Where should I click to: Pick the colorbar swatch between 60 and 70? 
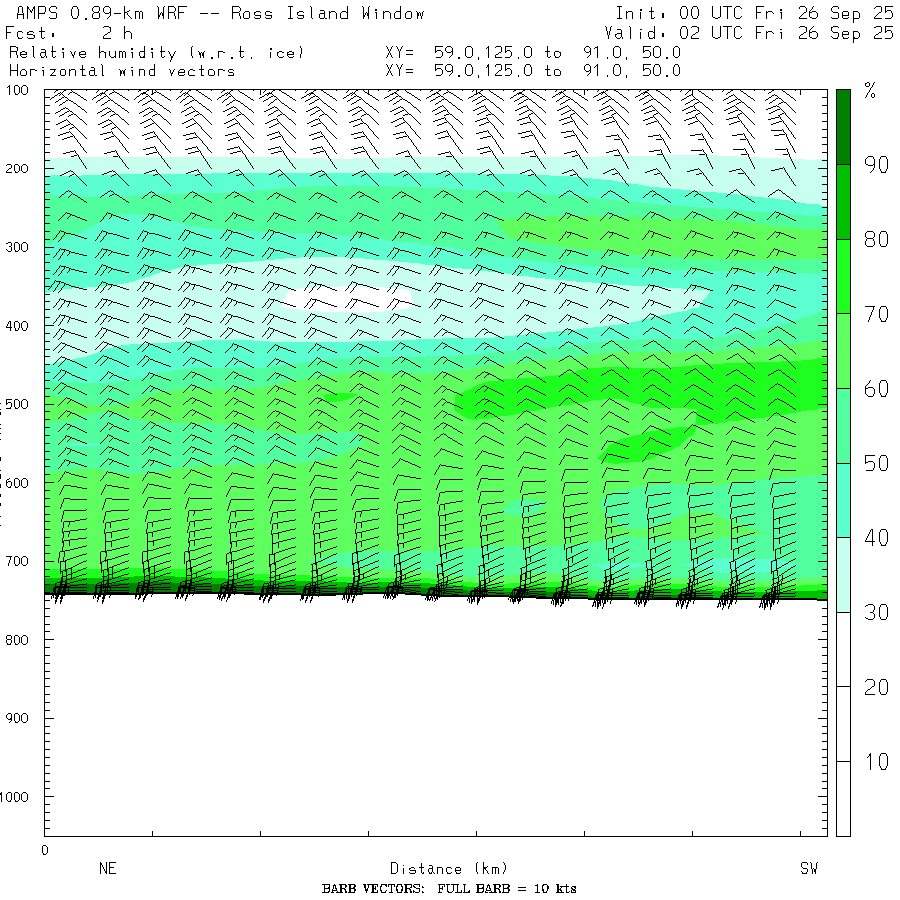(843, 351)
